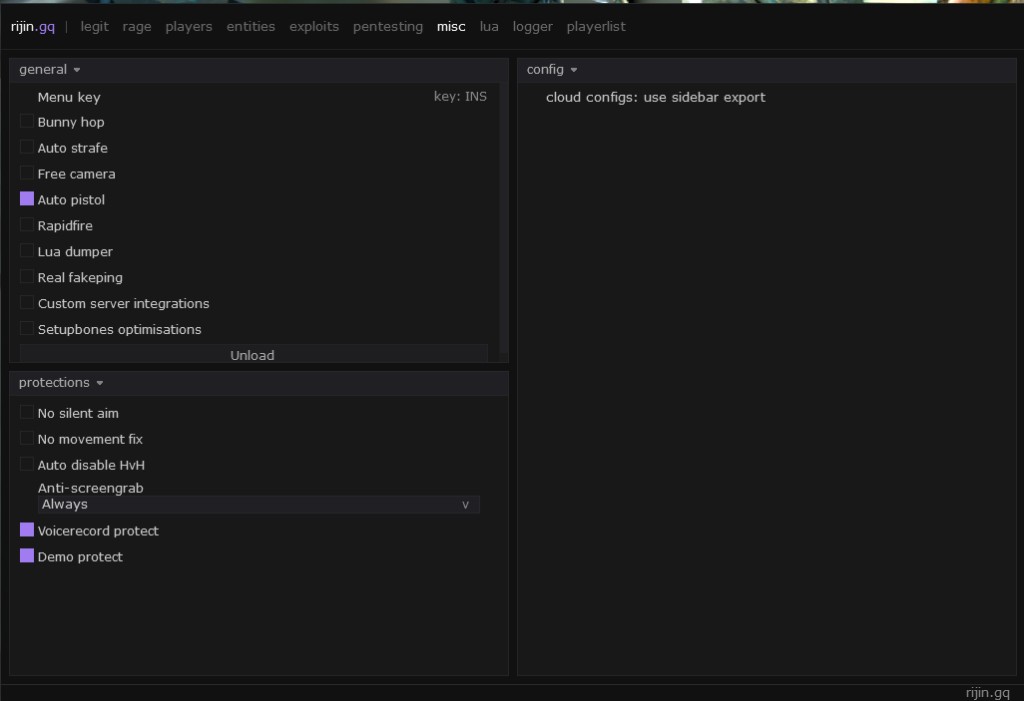
Task: Expand the config section arrow
Action: (x=574, y=70)
